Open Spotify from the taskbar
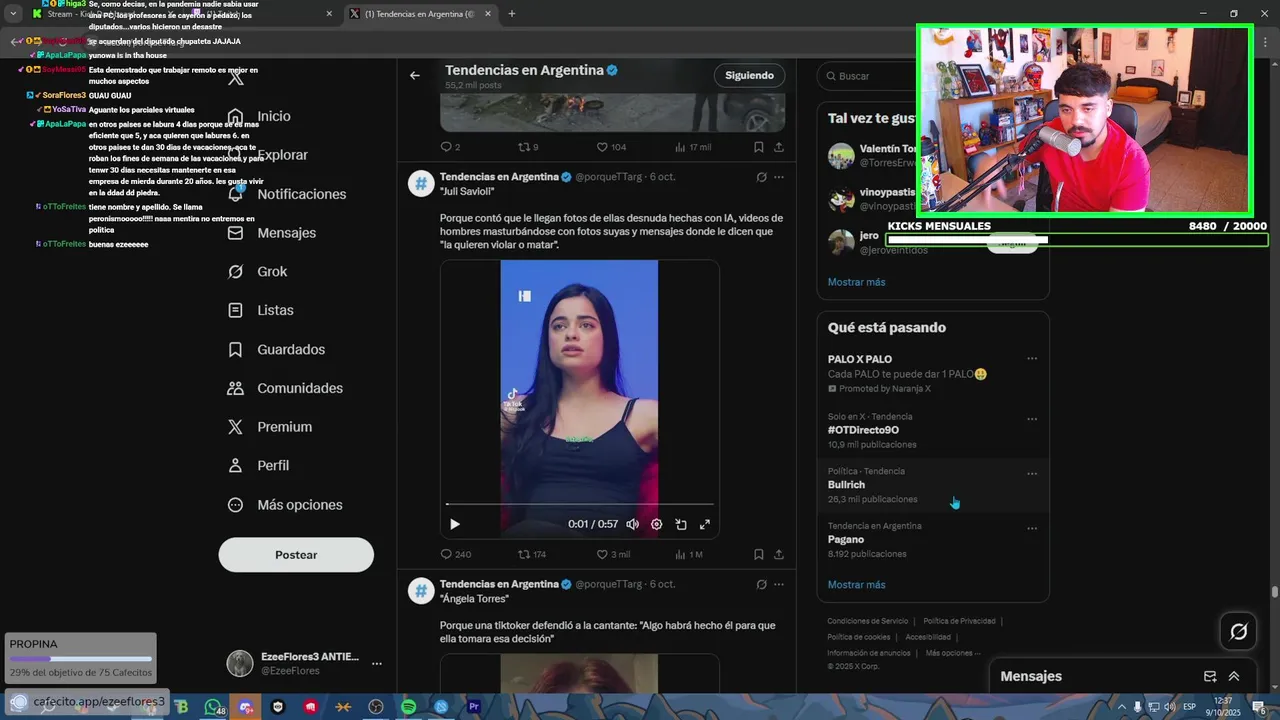This screenshot has height=720, width=1280. (x=409, y=707)
